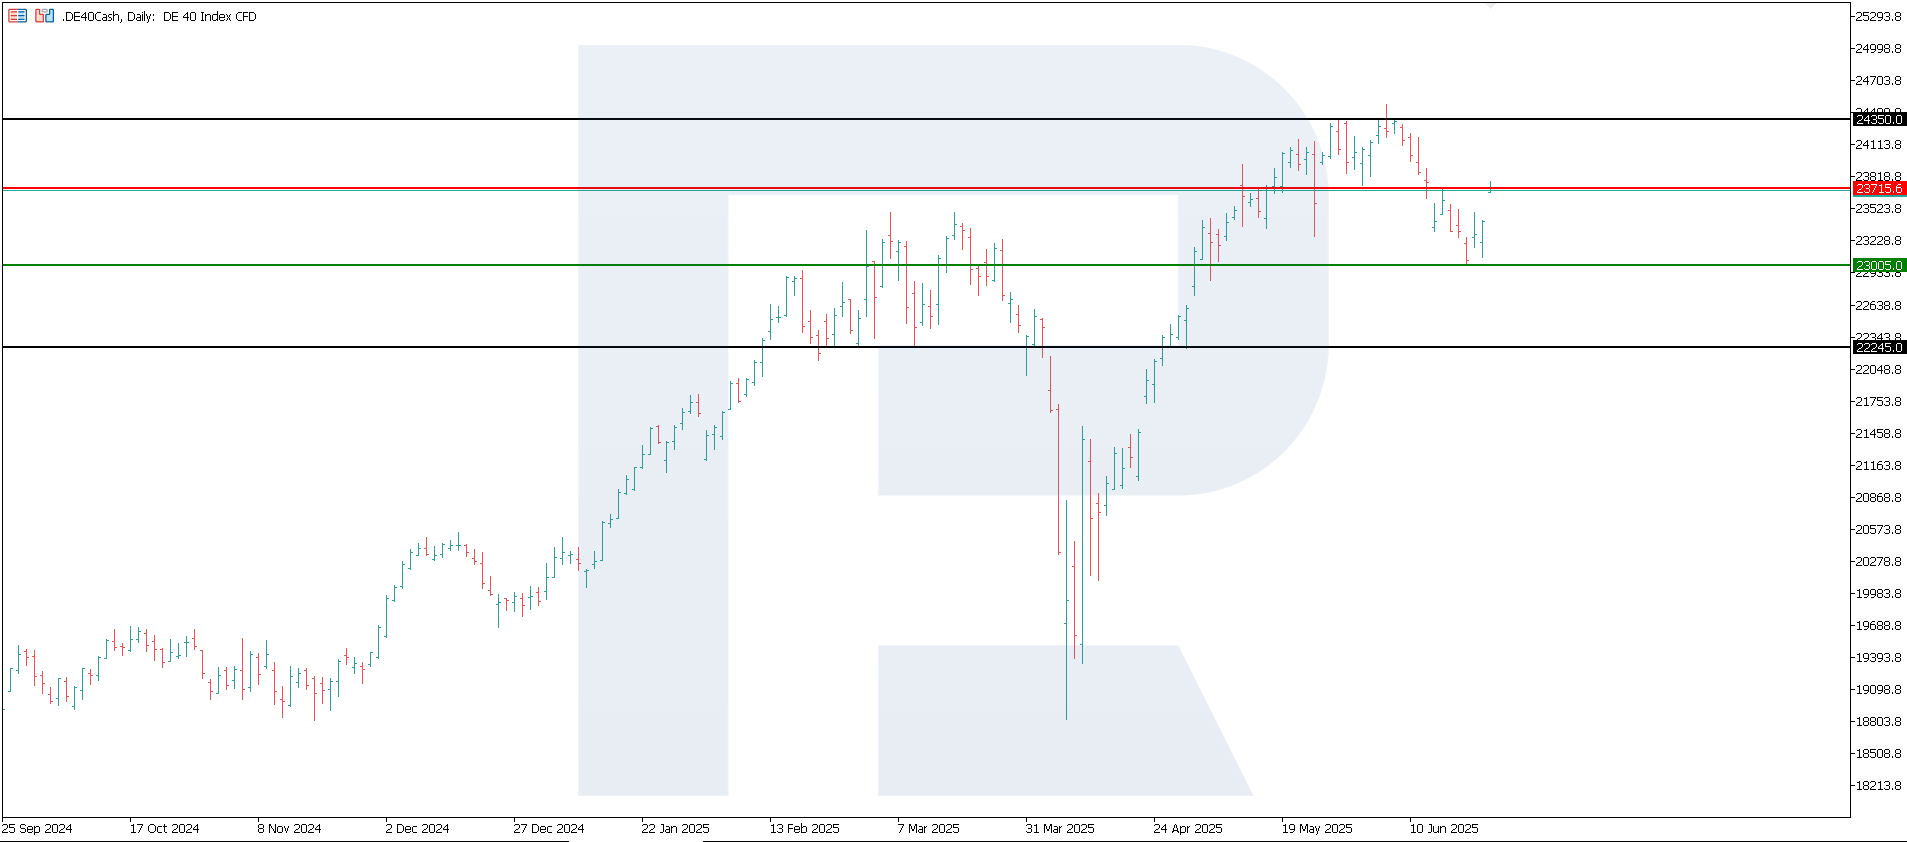This screenshot has width=1907, height=842.
Task: Click the 7 Mar 2025 date label
Action: (928, 828)
